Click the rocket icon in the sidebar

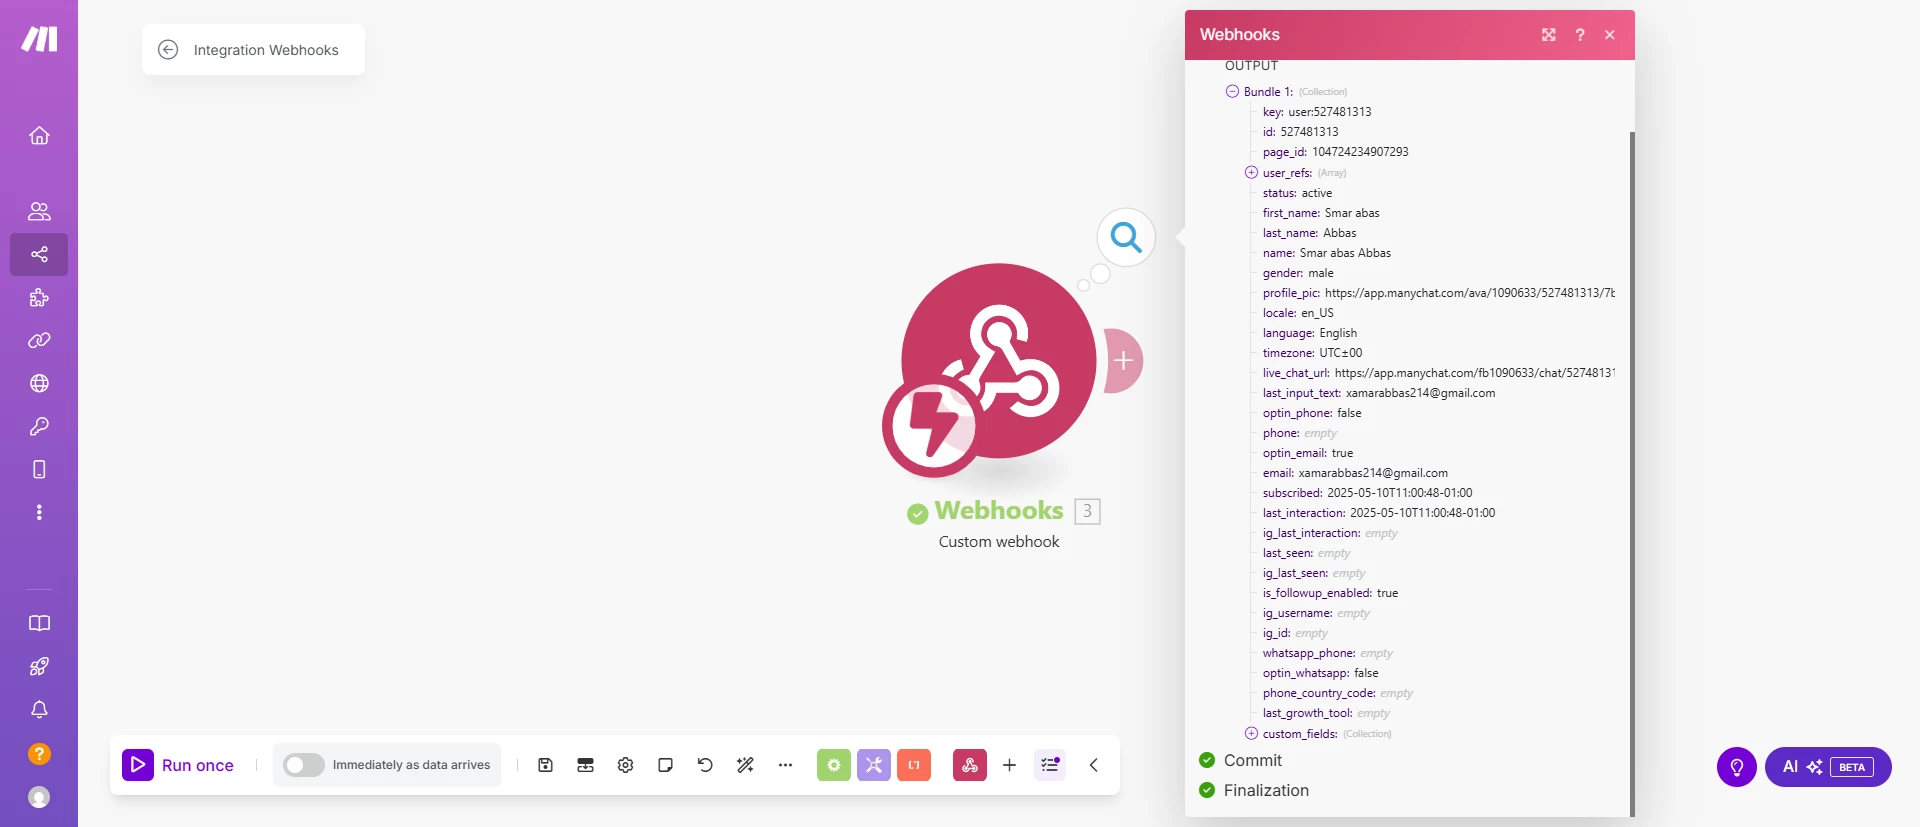click(39, 666)
